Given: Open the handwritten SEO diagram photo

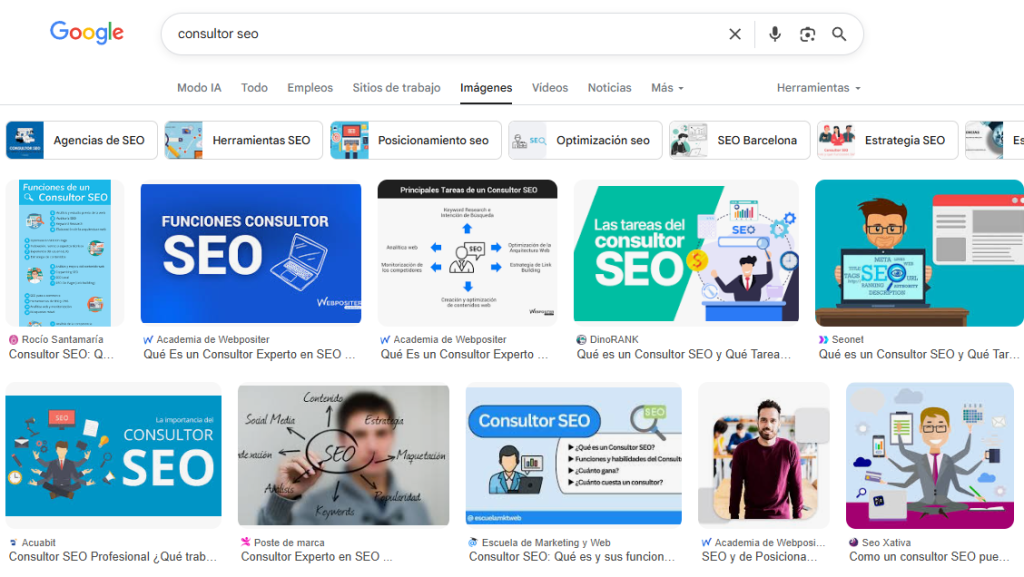Looking at the screenshot, I should click(344, 456).
